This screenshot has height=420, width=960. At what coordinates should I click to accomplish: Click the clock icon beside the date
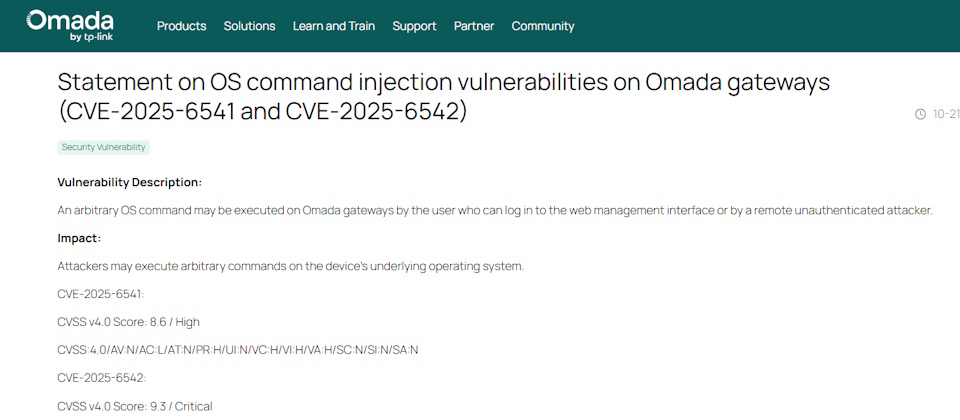920,114
